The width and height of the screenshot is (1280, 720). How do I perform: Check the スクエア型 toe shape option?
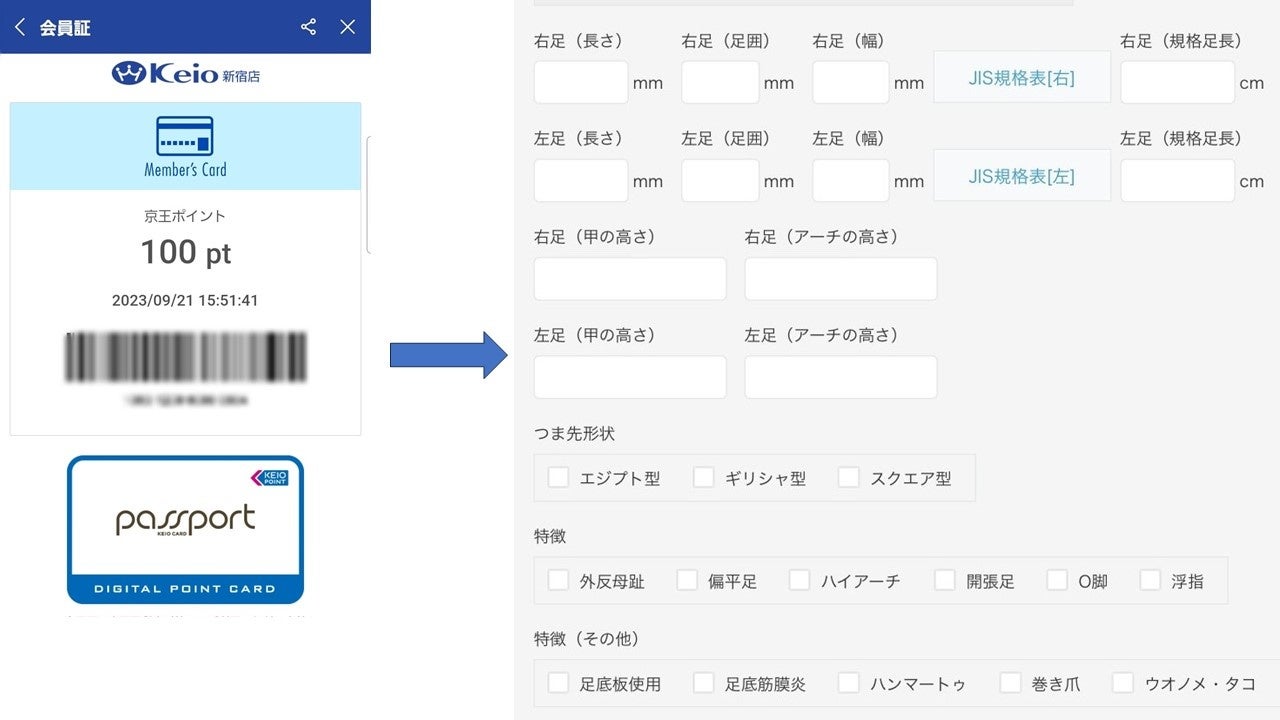[849, 477]
